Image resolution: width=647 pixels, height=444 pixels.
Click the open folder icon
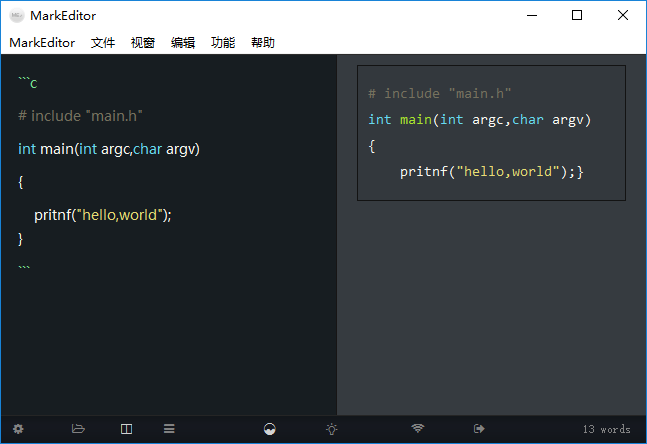[x=78, y=429]
